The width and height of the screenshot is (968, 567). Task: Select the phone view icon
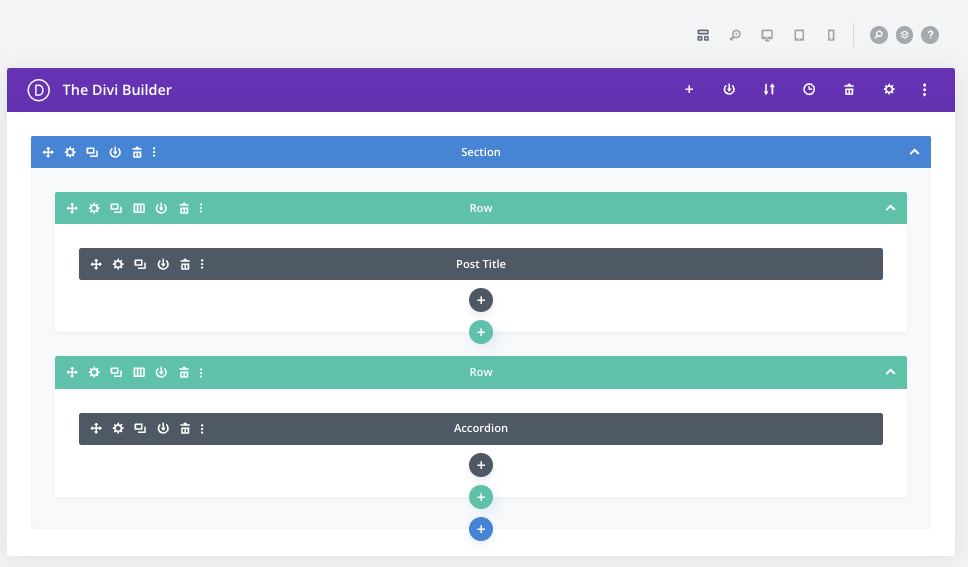(831, 35)
